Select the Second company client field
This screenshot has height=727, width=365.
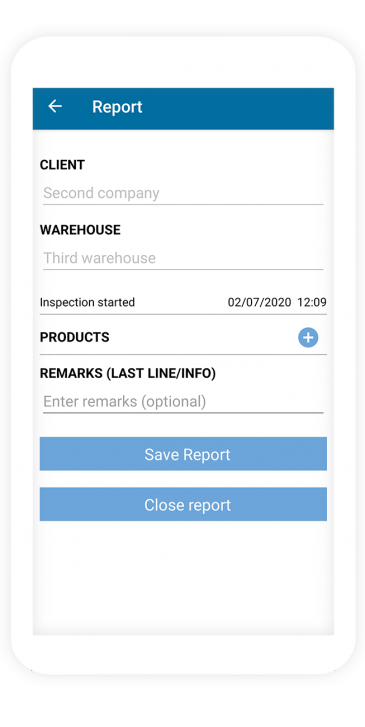[183, 193]
